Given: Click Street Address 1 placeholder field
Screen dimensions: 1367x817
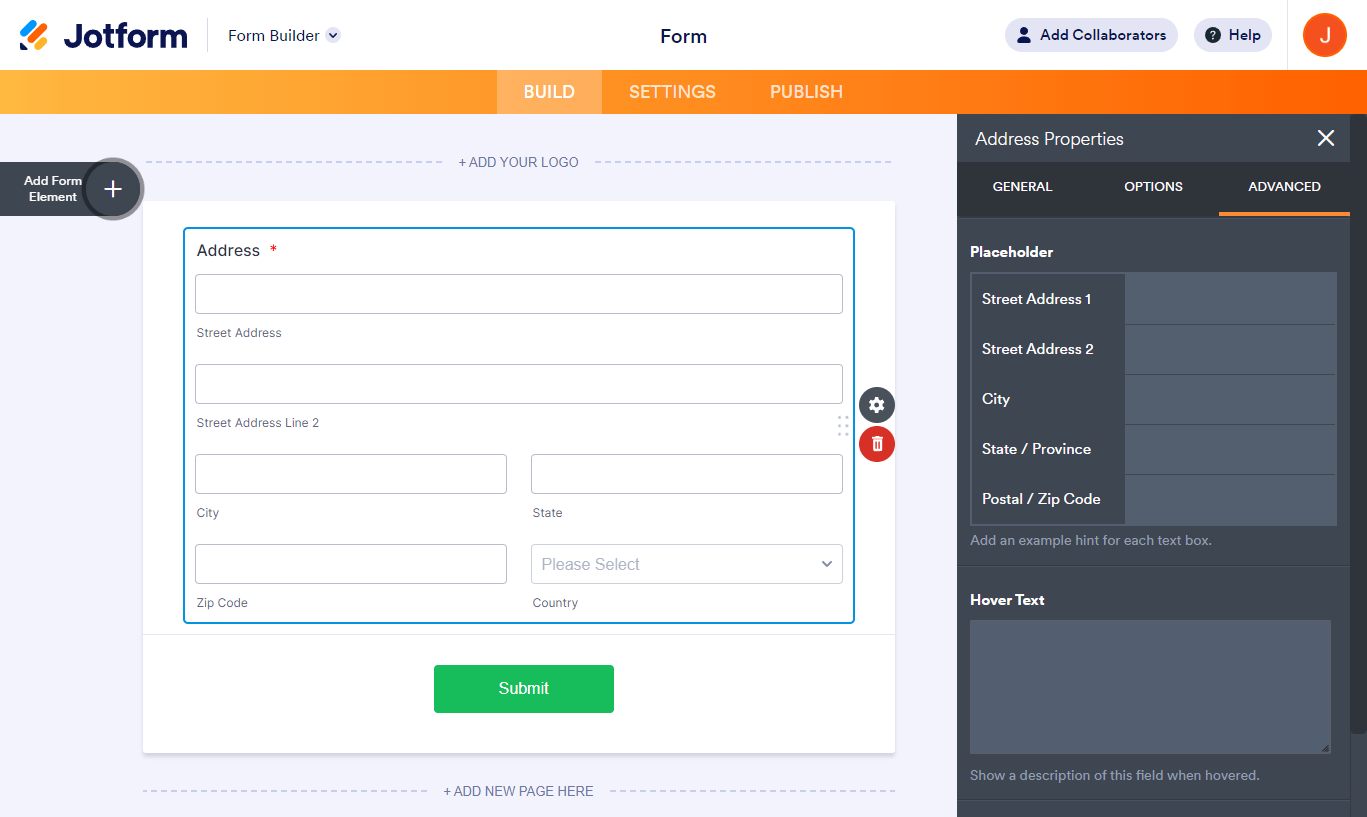Looking at the screenshot, I should (x=1230, y=299).
